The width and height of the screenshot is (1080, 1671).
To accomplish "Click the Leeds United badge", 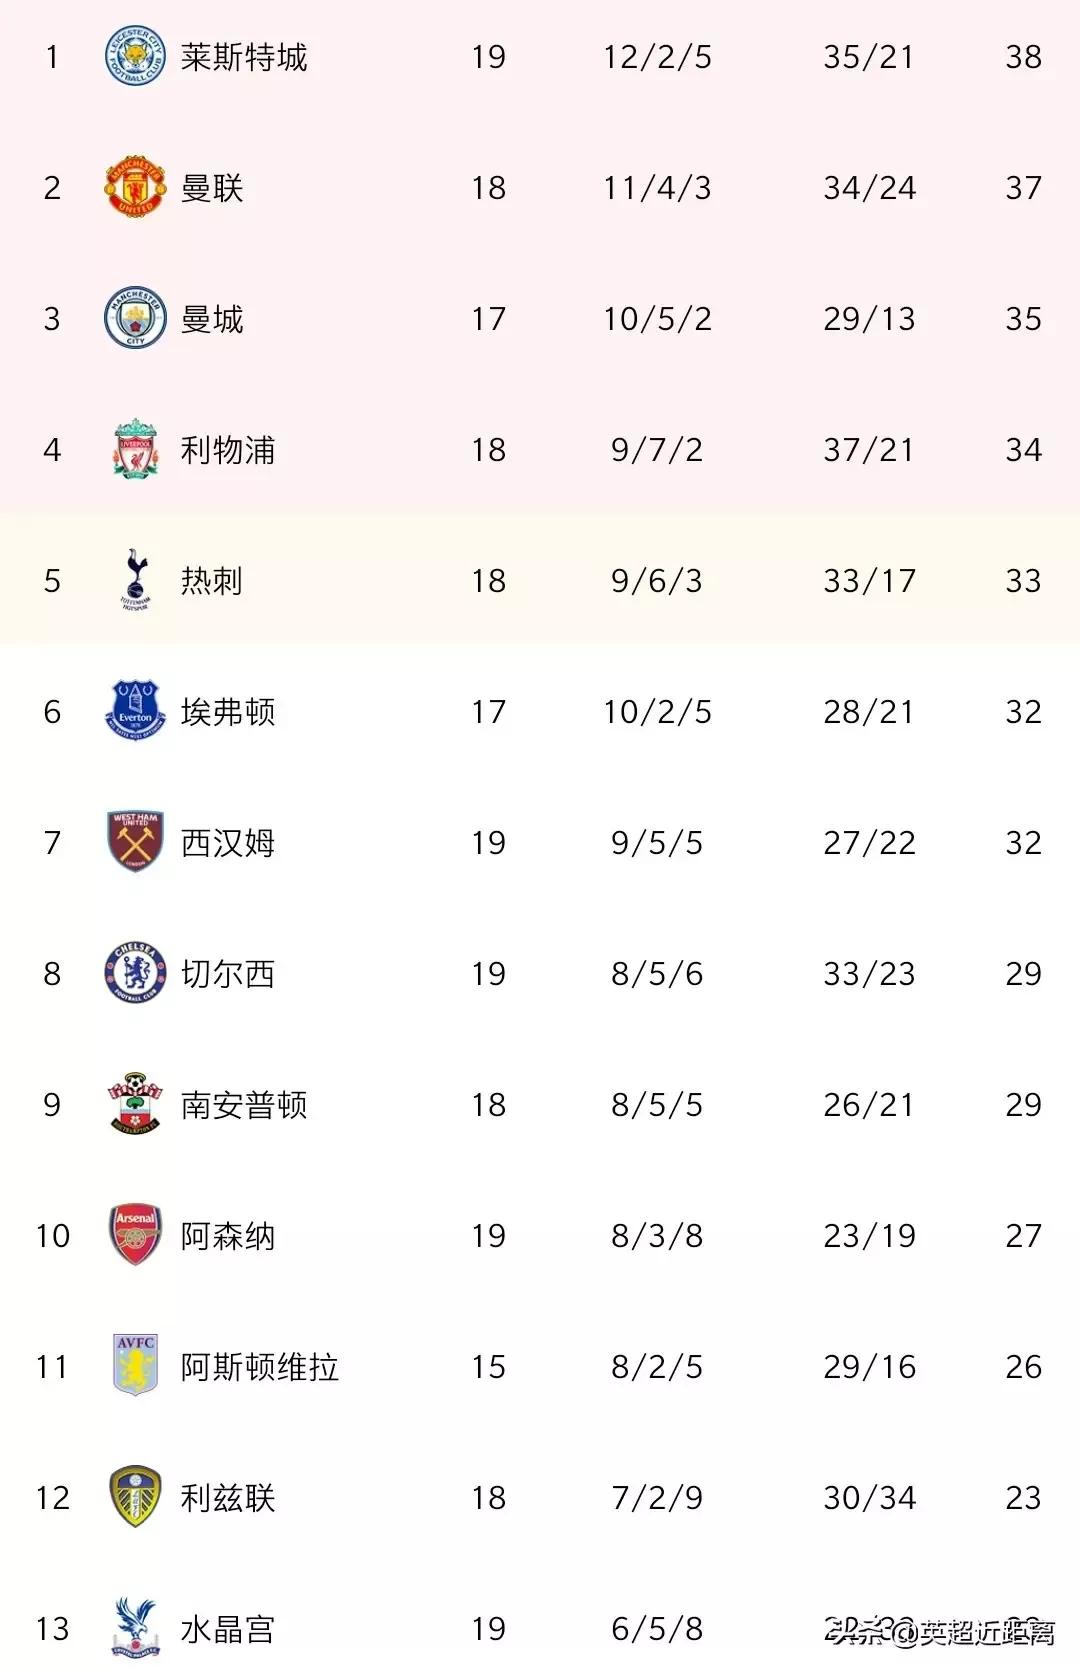I will 135,1497.
